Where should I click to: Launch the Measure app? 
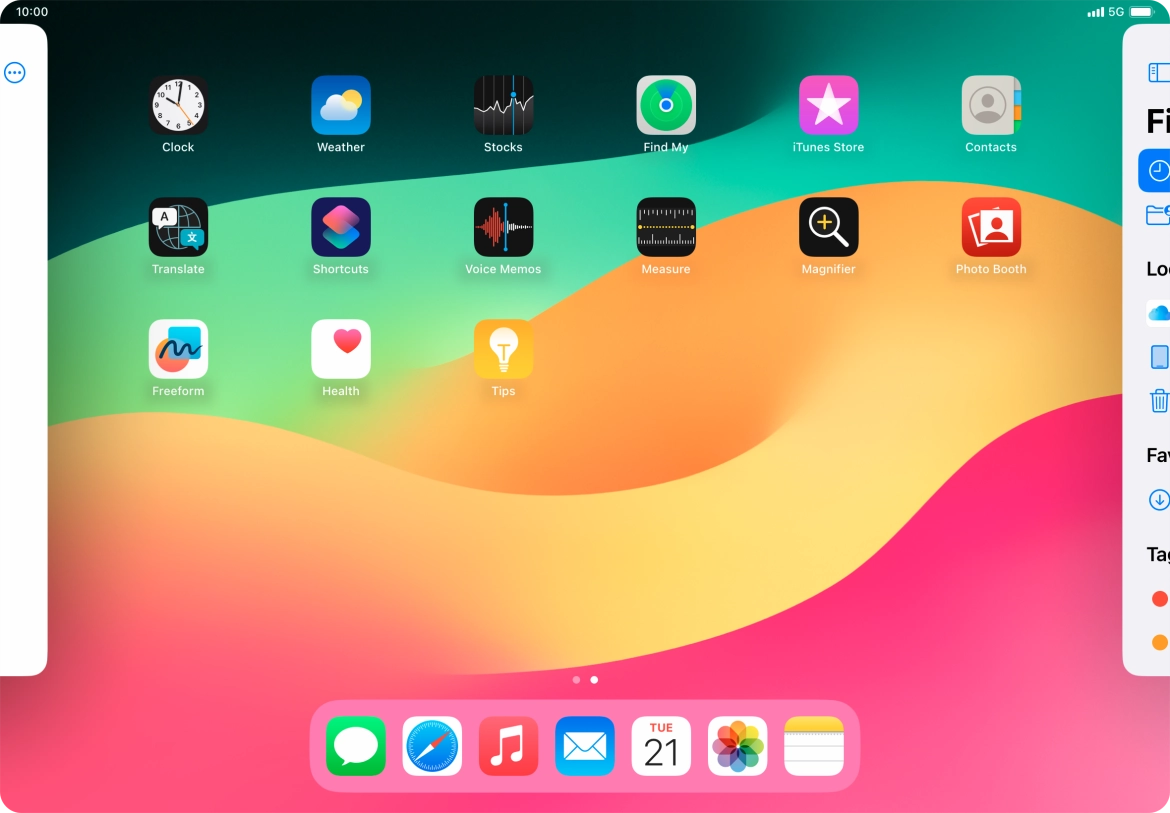coord(665,227)
